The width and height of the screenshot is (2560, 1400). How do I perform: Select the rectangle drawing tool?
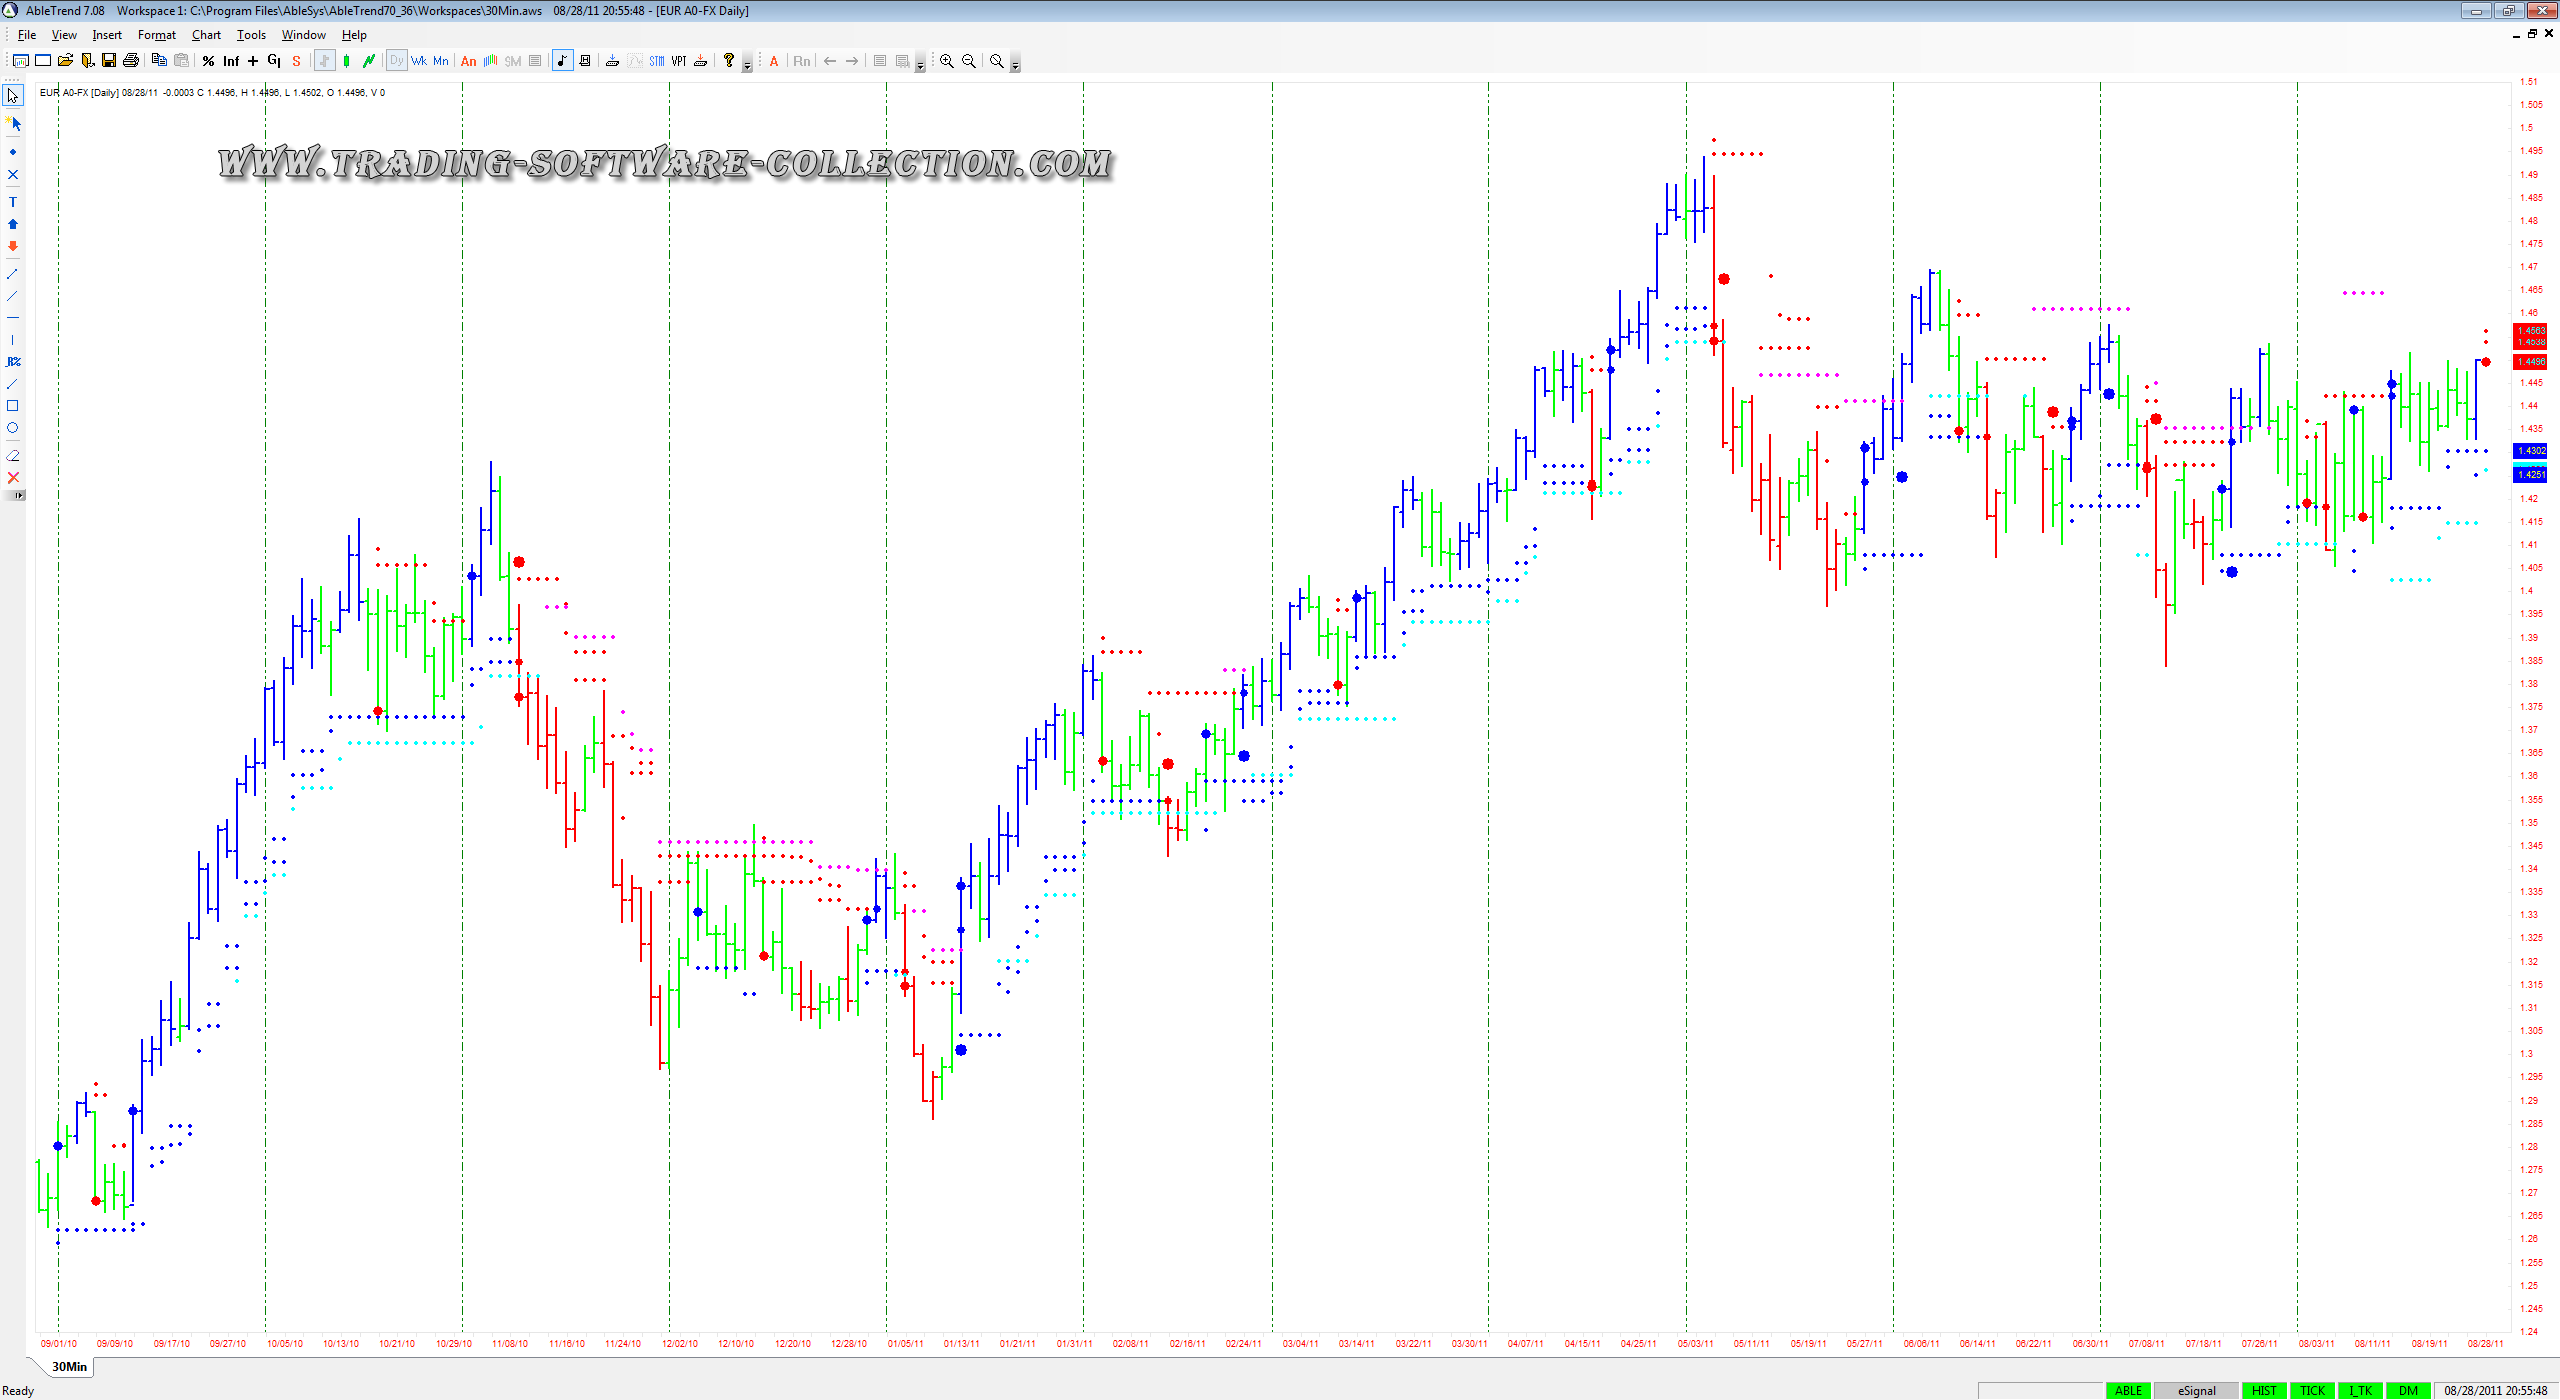[x=13, y=406]
